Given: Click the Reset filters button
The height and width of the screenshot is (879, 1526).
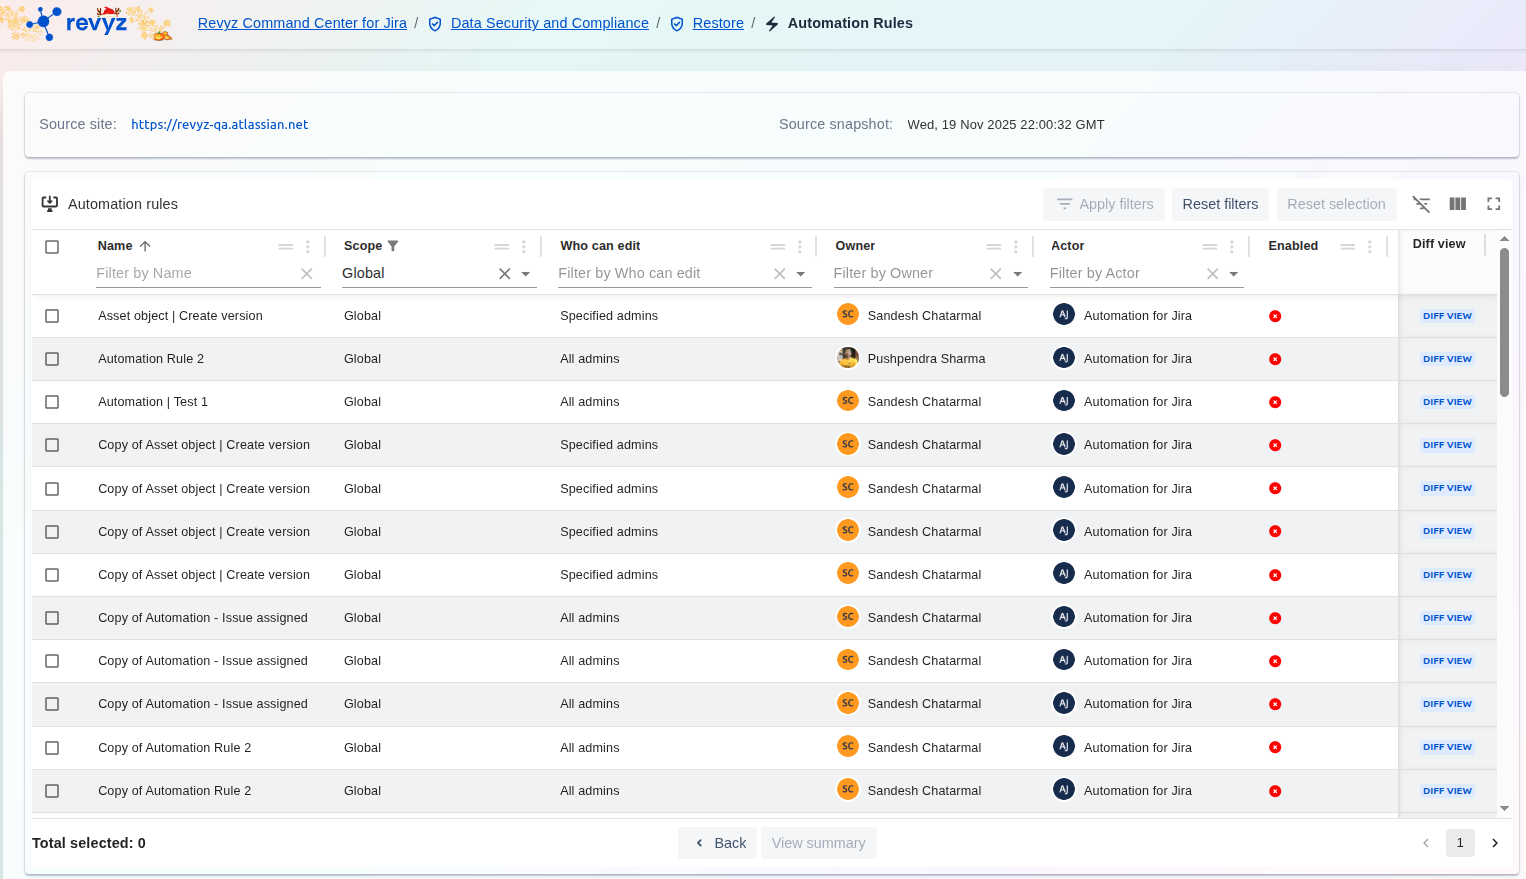Looking at the screenshot, I should click(x=1220, y=204).
